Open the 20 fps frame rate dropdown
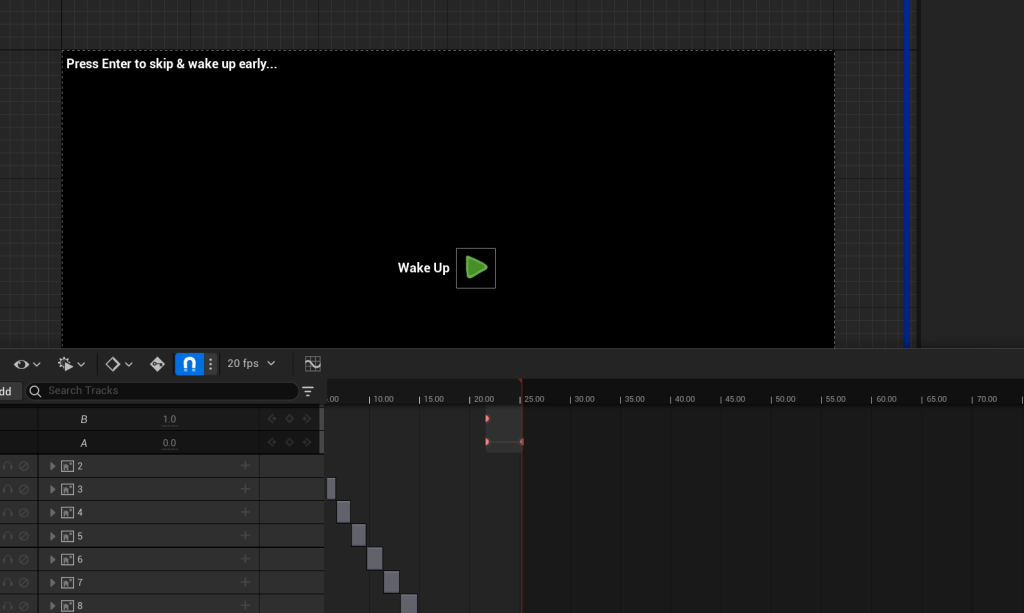Viewport: 1024px width, 613px height. point(251,364)
